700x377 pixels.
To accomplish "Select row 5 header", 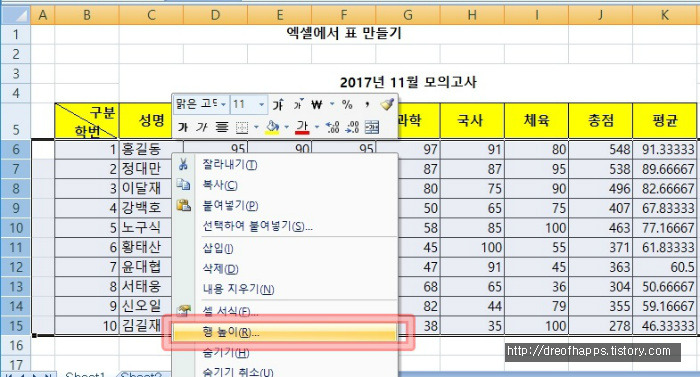I will (x=16, y=121).
